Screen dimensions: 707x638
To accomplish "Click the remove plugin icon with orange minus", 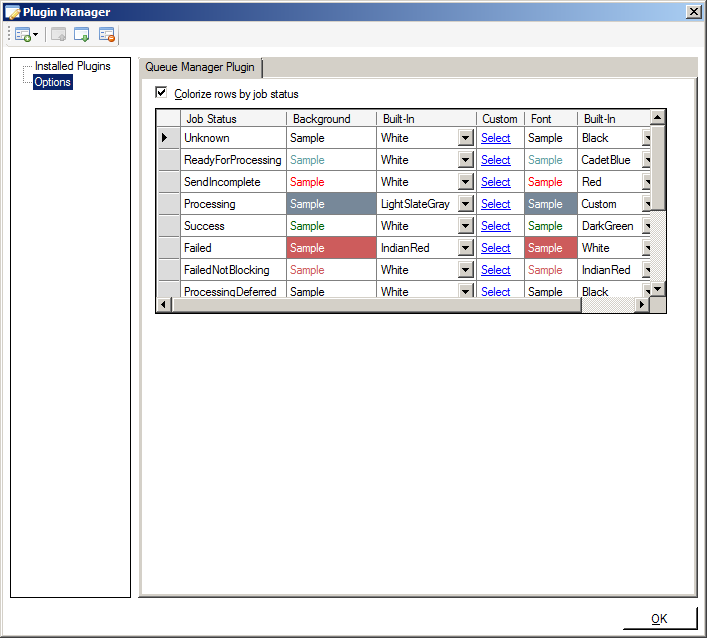I will pyautogui.click(x=107, y=35).
